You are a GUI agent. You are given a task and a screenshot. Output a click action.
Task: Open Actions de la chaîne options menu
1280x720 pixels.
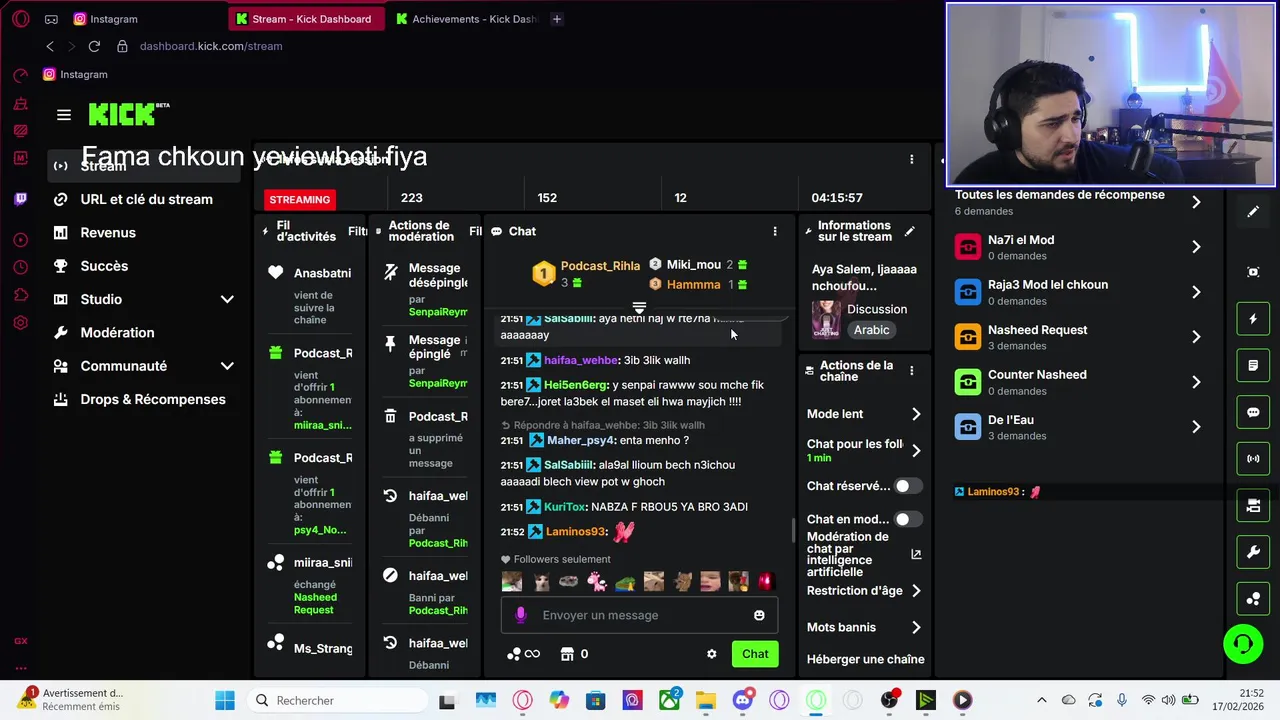pos(911,370)
